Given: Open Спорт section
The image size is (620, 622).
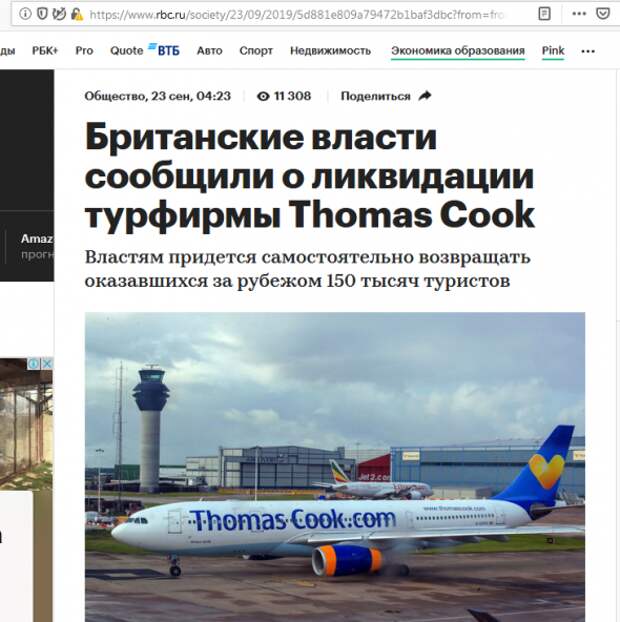Looking at the screenshot, I should pos(256,51).
